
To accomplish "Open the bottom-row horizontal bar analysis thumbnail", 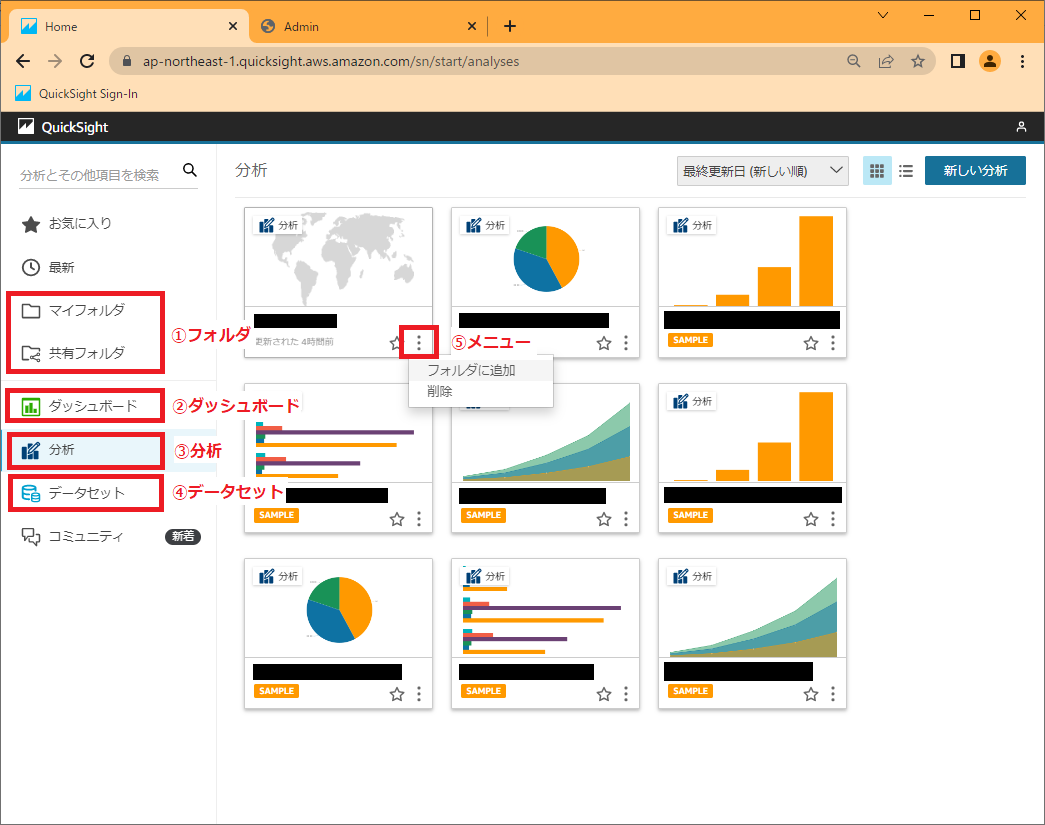I will pyautogui.click(x=545, y=608).
